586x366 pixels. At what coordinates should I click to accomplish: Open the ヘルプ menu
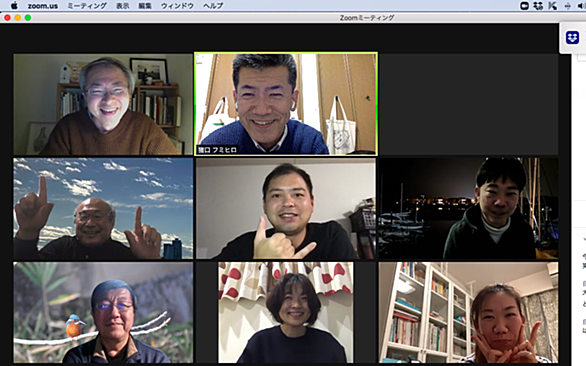pos(213,6)
